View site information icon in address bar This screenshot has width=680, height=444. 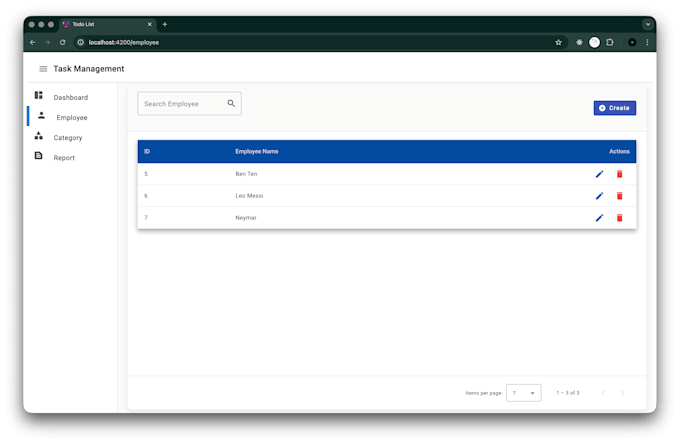coord(80,42)
